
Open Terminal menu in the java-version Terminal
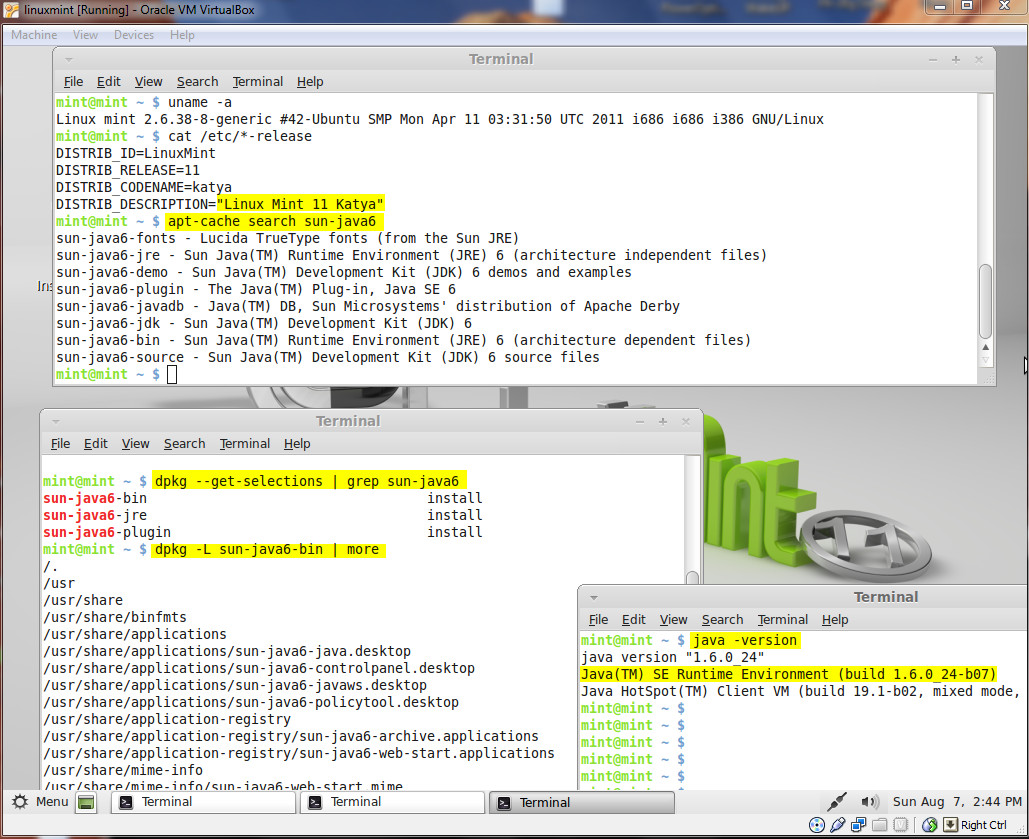(x=783, y=620)
